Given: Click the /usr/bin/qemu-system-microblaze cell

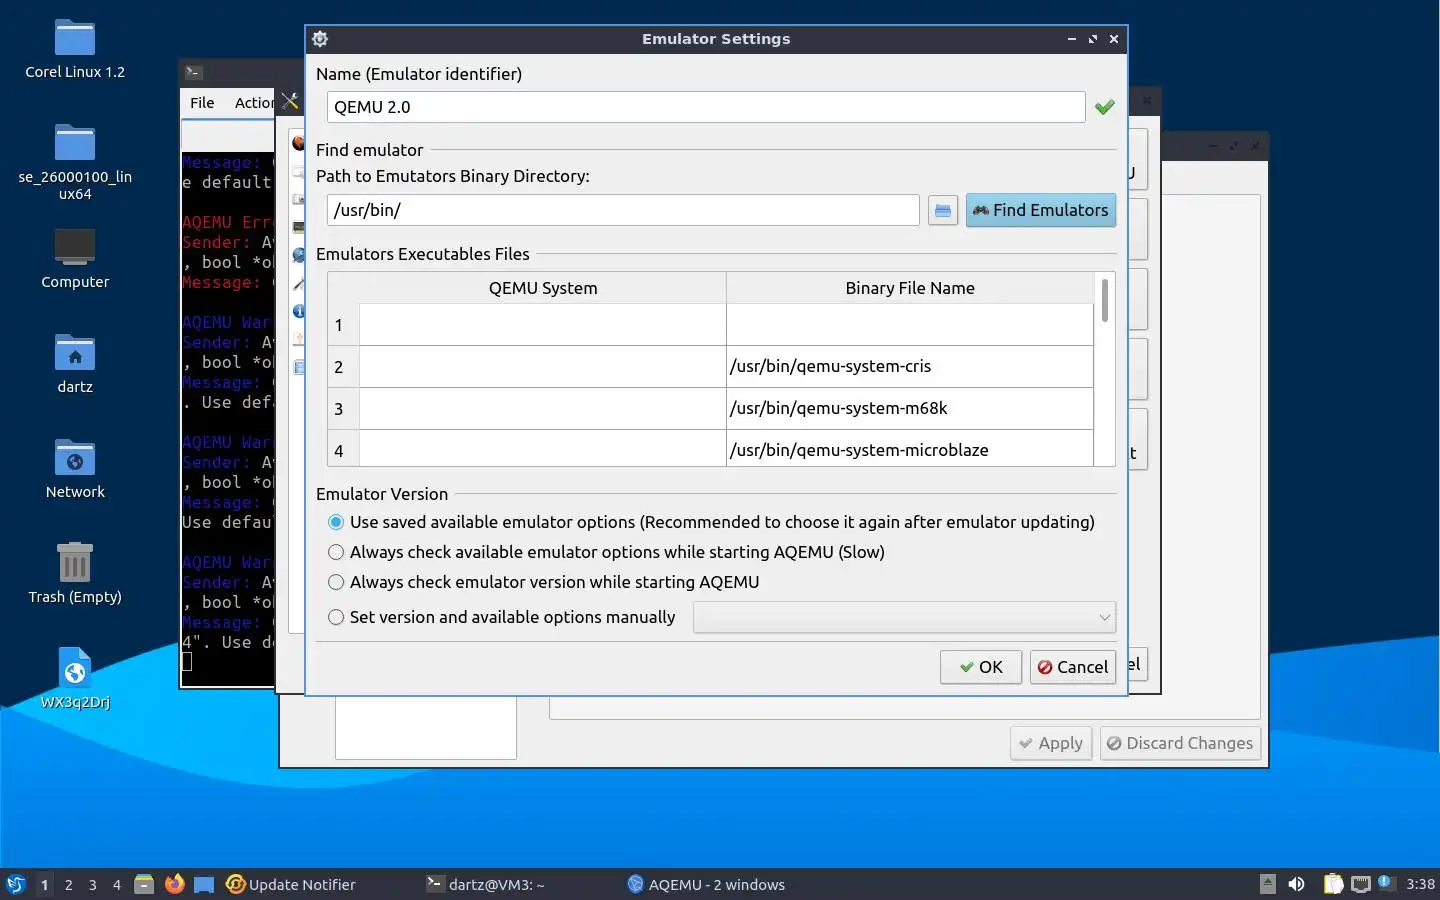Looking at the screenshot, I should pos(910,449).
